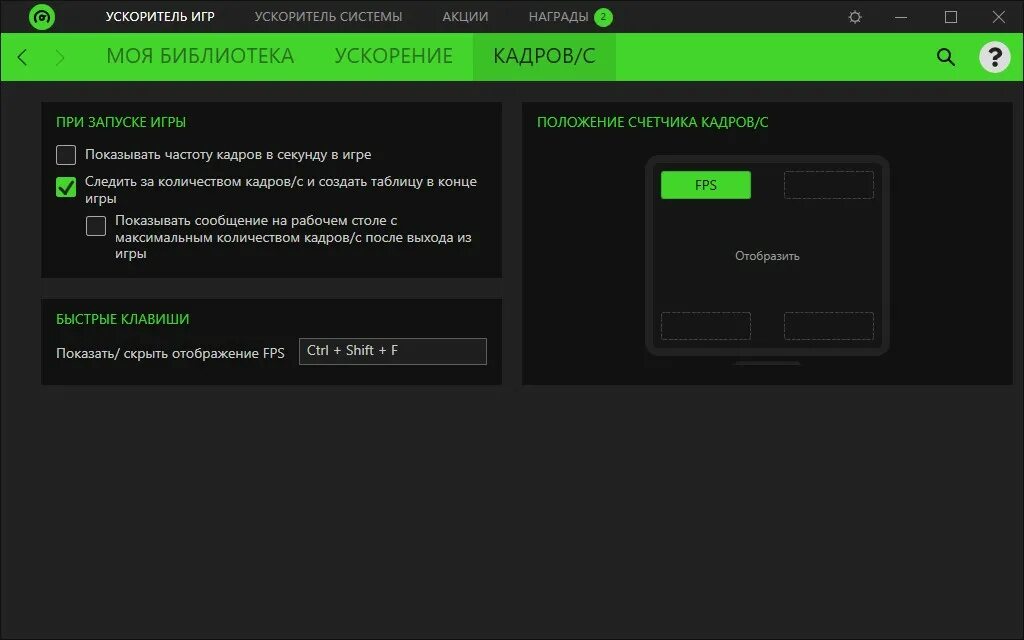Click the ПОЛОЖЕНИЕ СЧЕТЧИКА КАДРОВ/С heading

[x=652, y=122]
